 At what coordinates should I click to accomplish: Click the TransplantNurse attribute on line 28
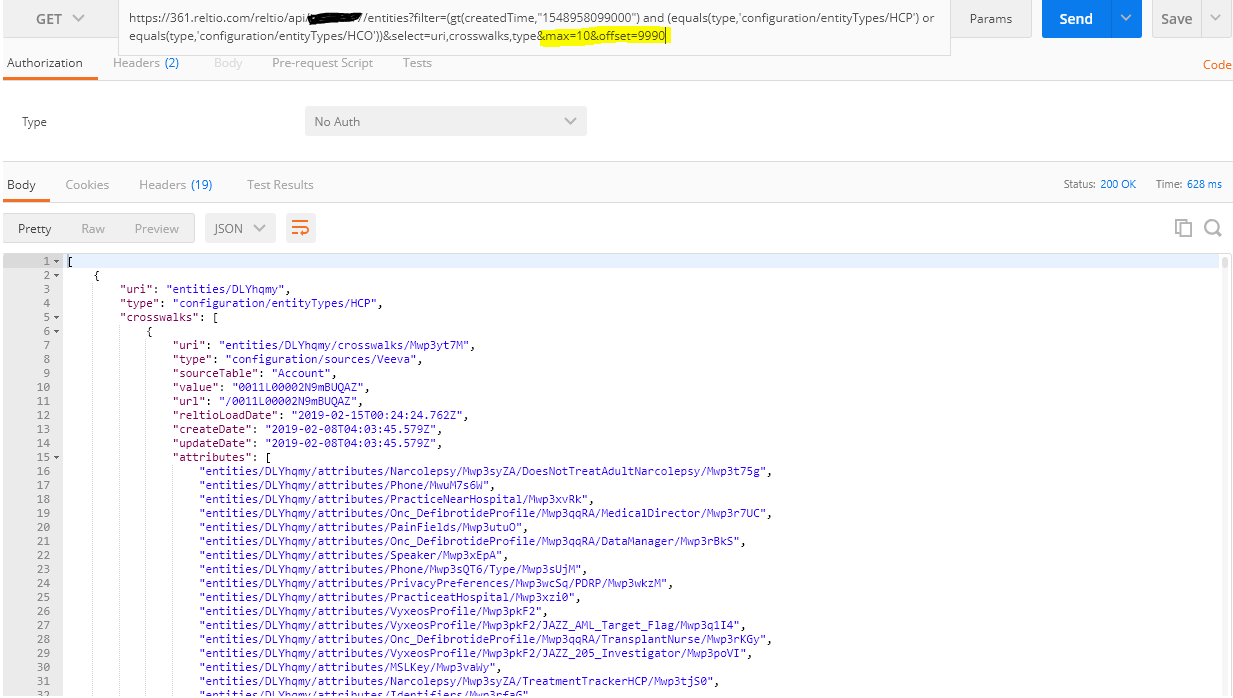(486, 639)
